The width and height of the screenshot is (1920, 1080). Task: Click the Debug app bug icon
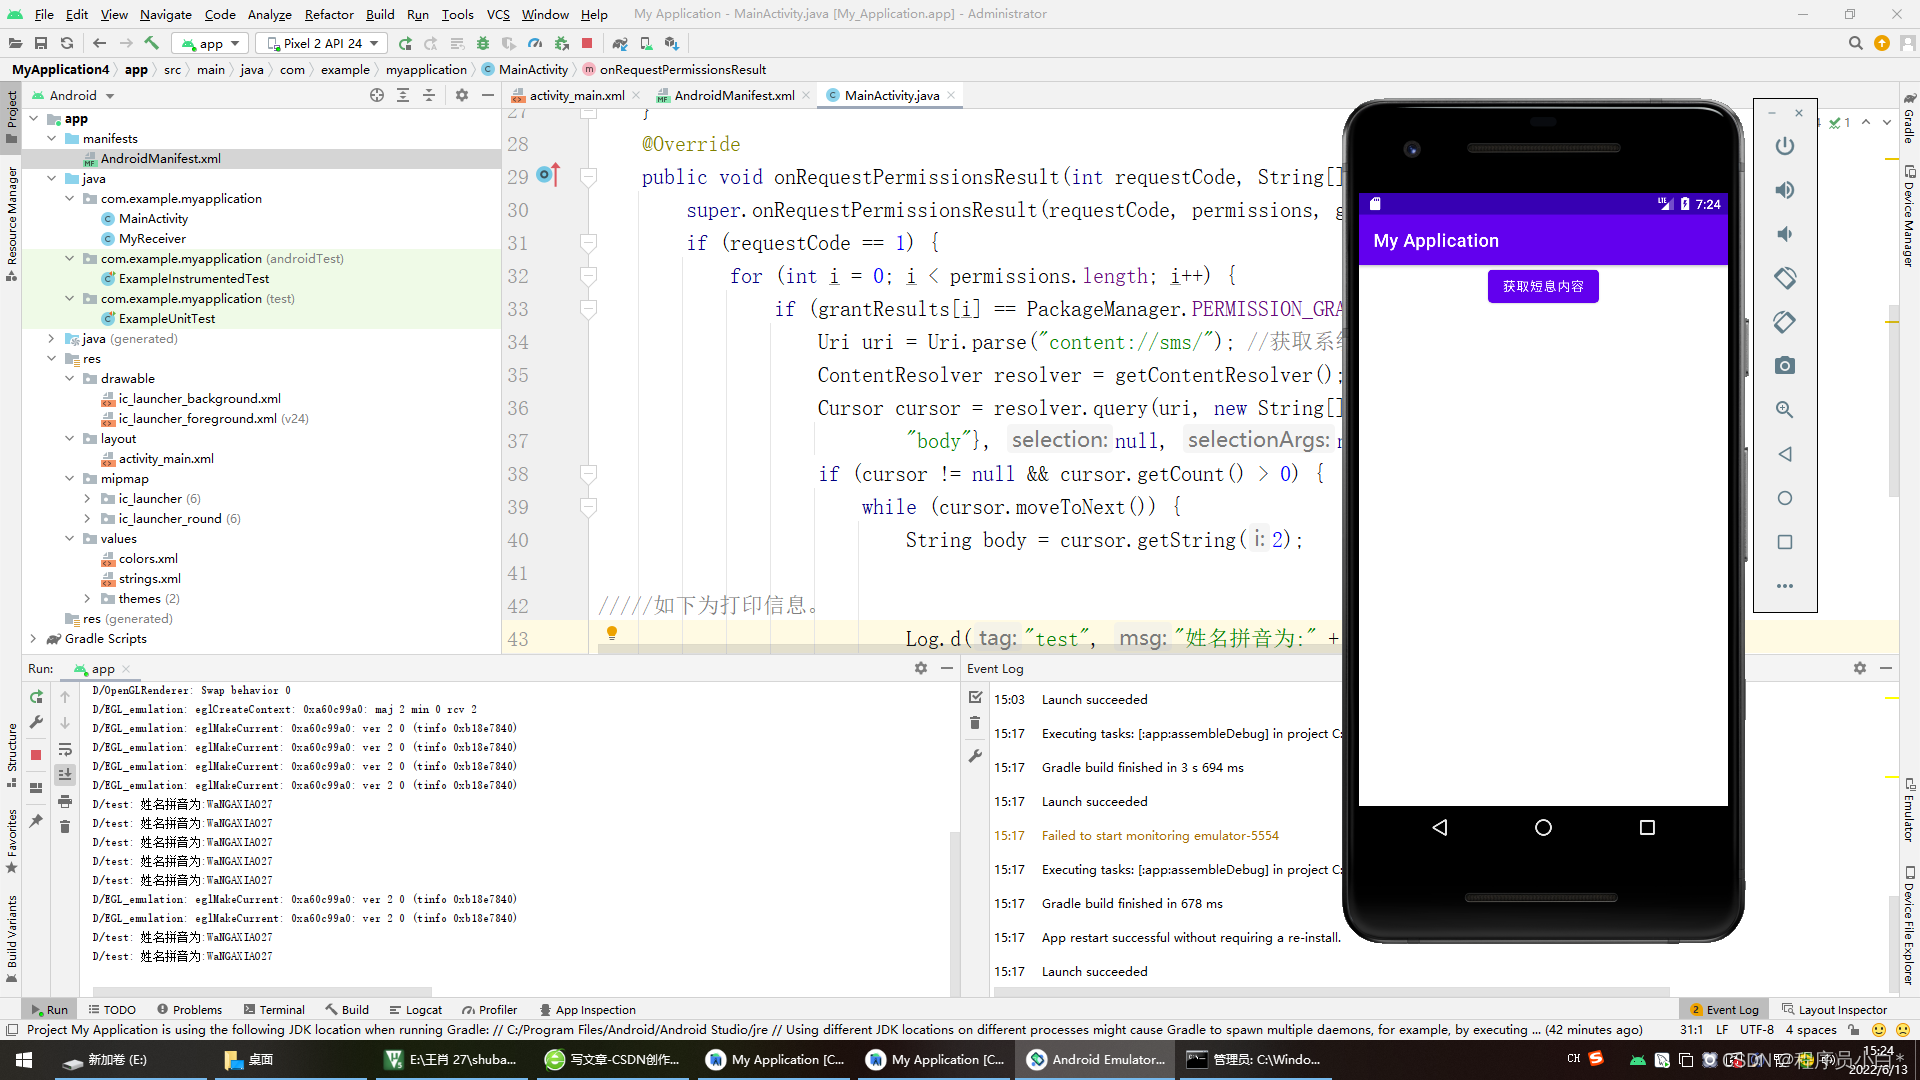click(x=483, y=43)
